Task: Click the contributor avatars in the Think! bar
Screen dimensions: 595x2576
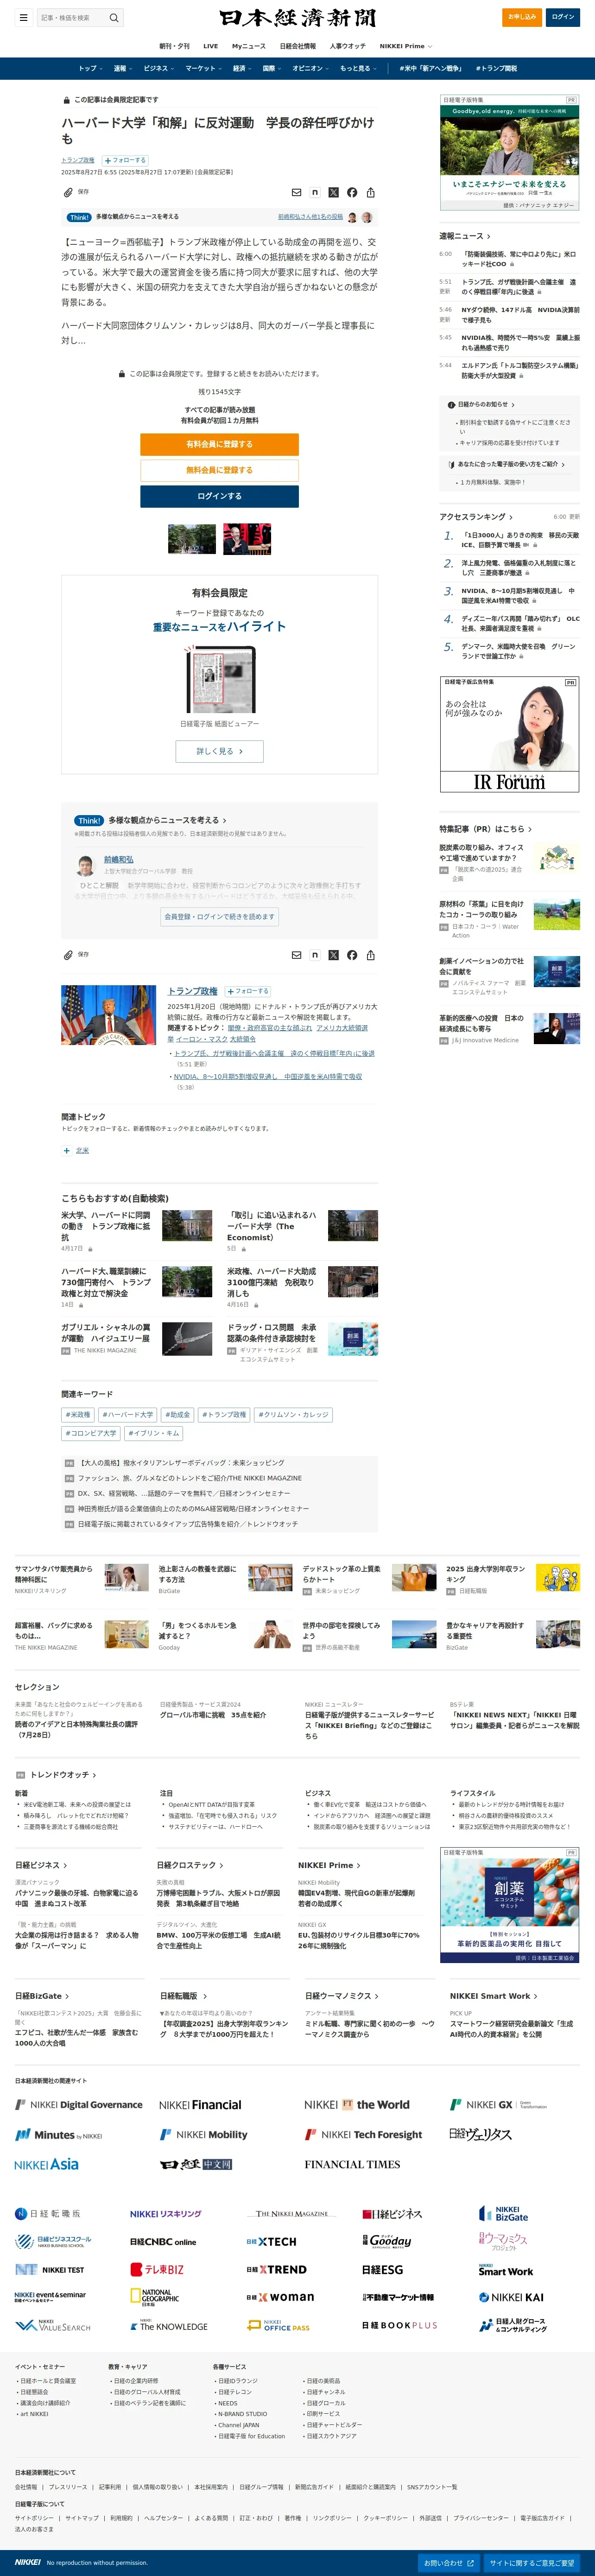Action: (x=360, y=217)
